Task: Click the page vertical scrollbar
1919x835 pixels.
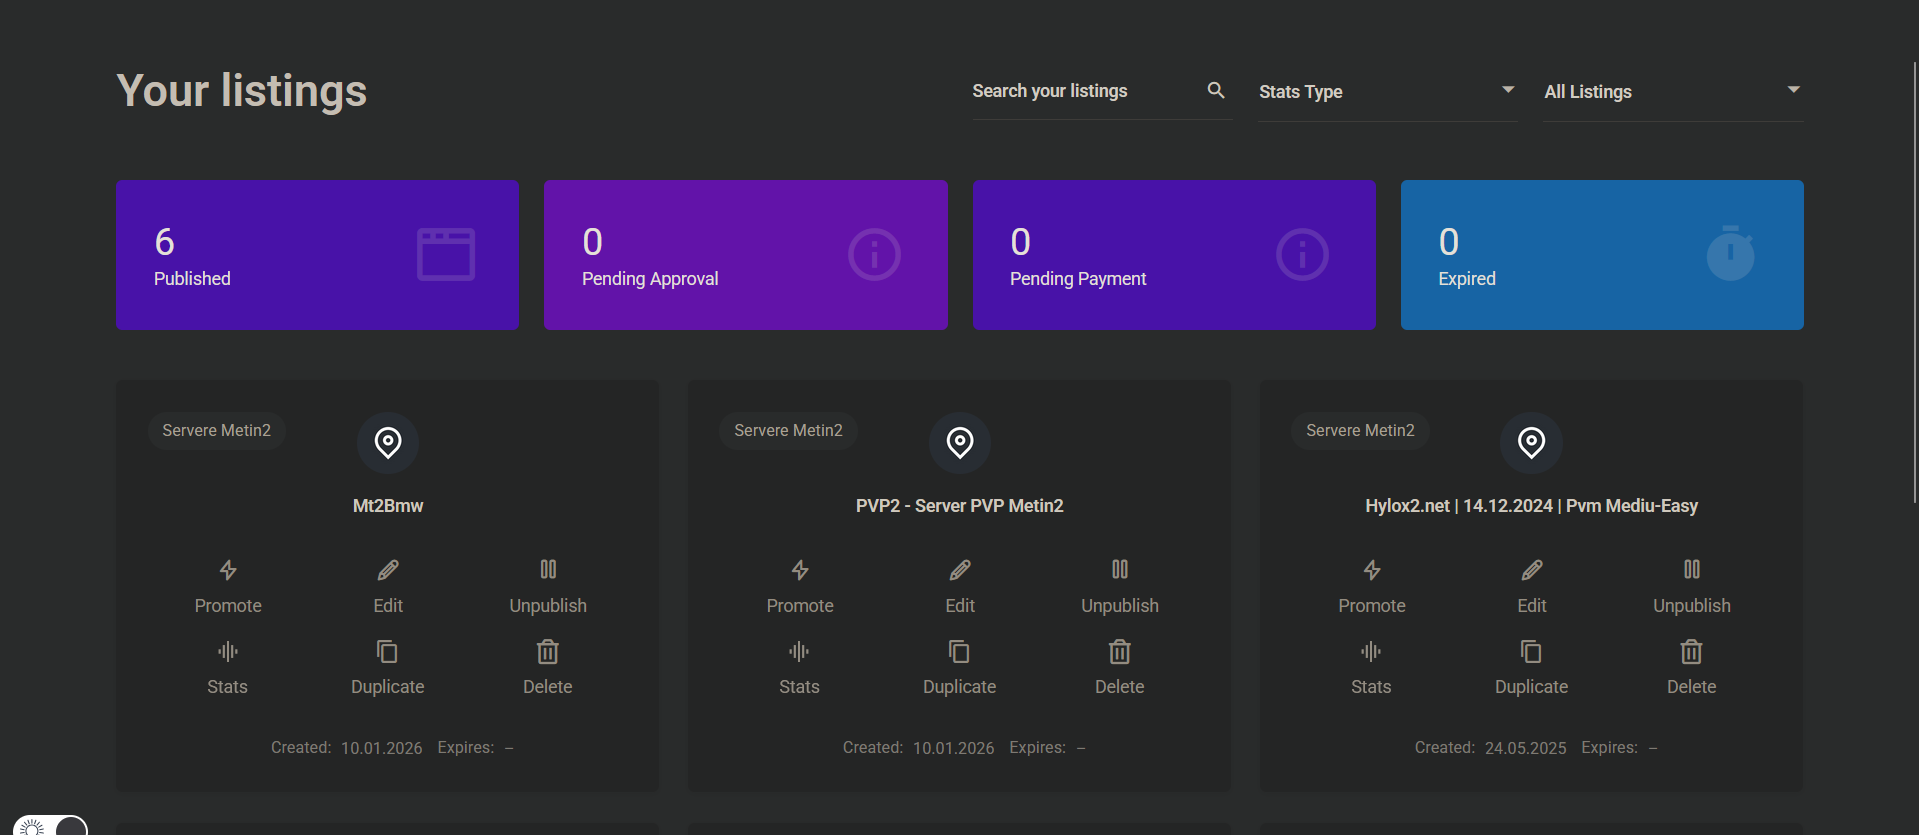Action: pyautogui.click(x=1914, y=280)
